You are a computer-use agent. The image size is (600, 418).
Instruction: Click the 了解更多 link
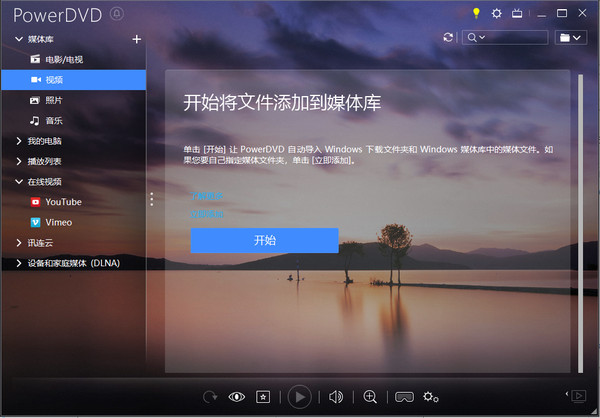pyautogui.click(x=207, y=195)
